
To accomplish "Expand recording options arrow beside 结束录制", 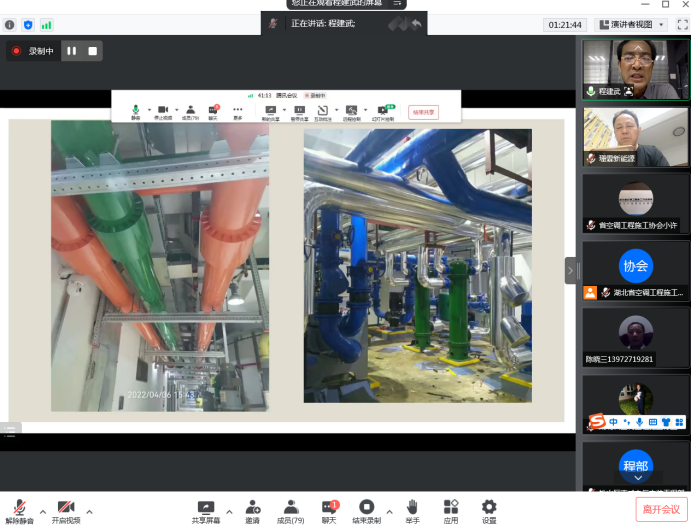I will click(x=390, y=512).
